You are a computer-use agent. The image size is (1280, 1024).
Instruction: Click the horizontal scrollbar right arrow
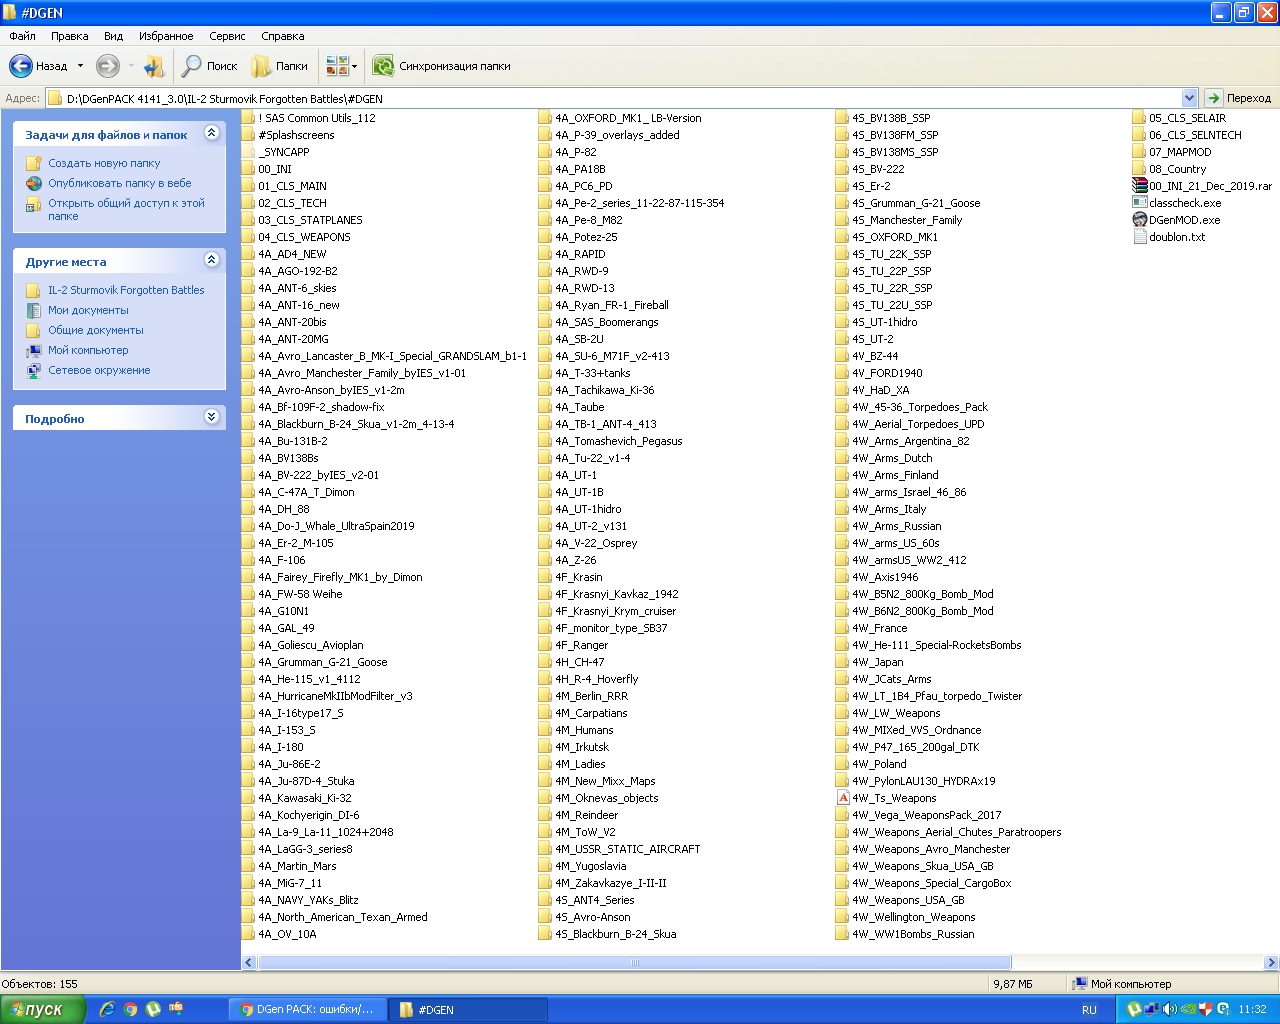pos(1271,963)
